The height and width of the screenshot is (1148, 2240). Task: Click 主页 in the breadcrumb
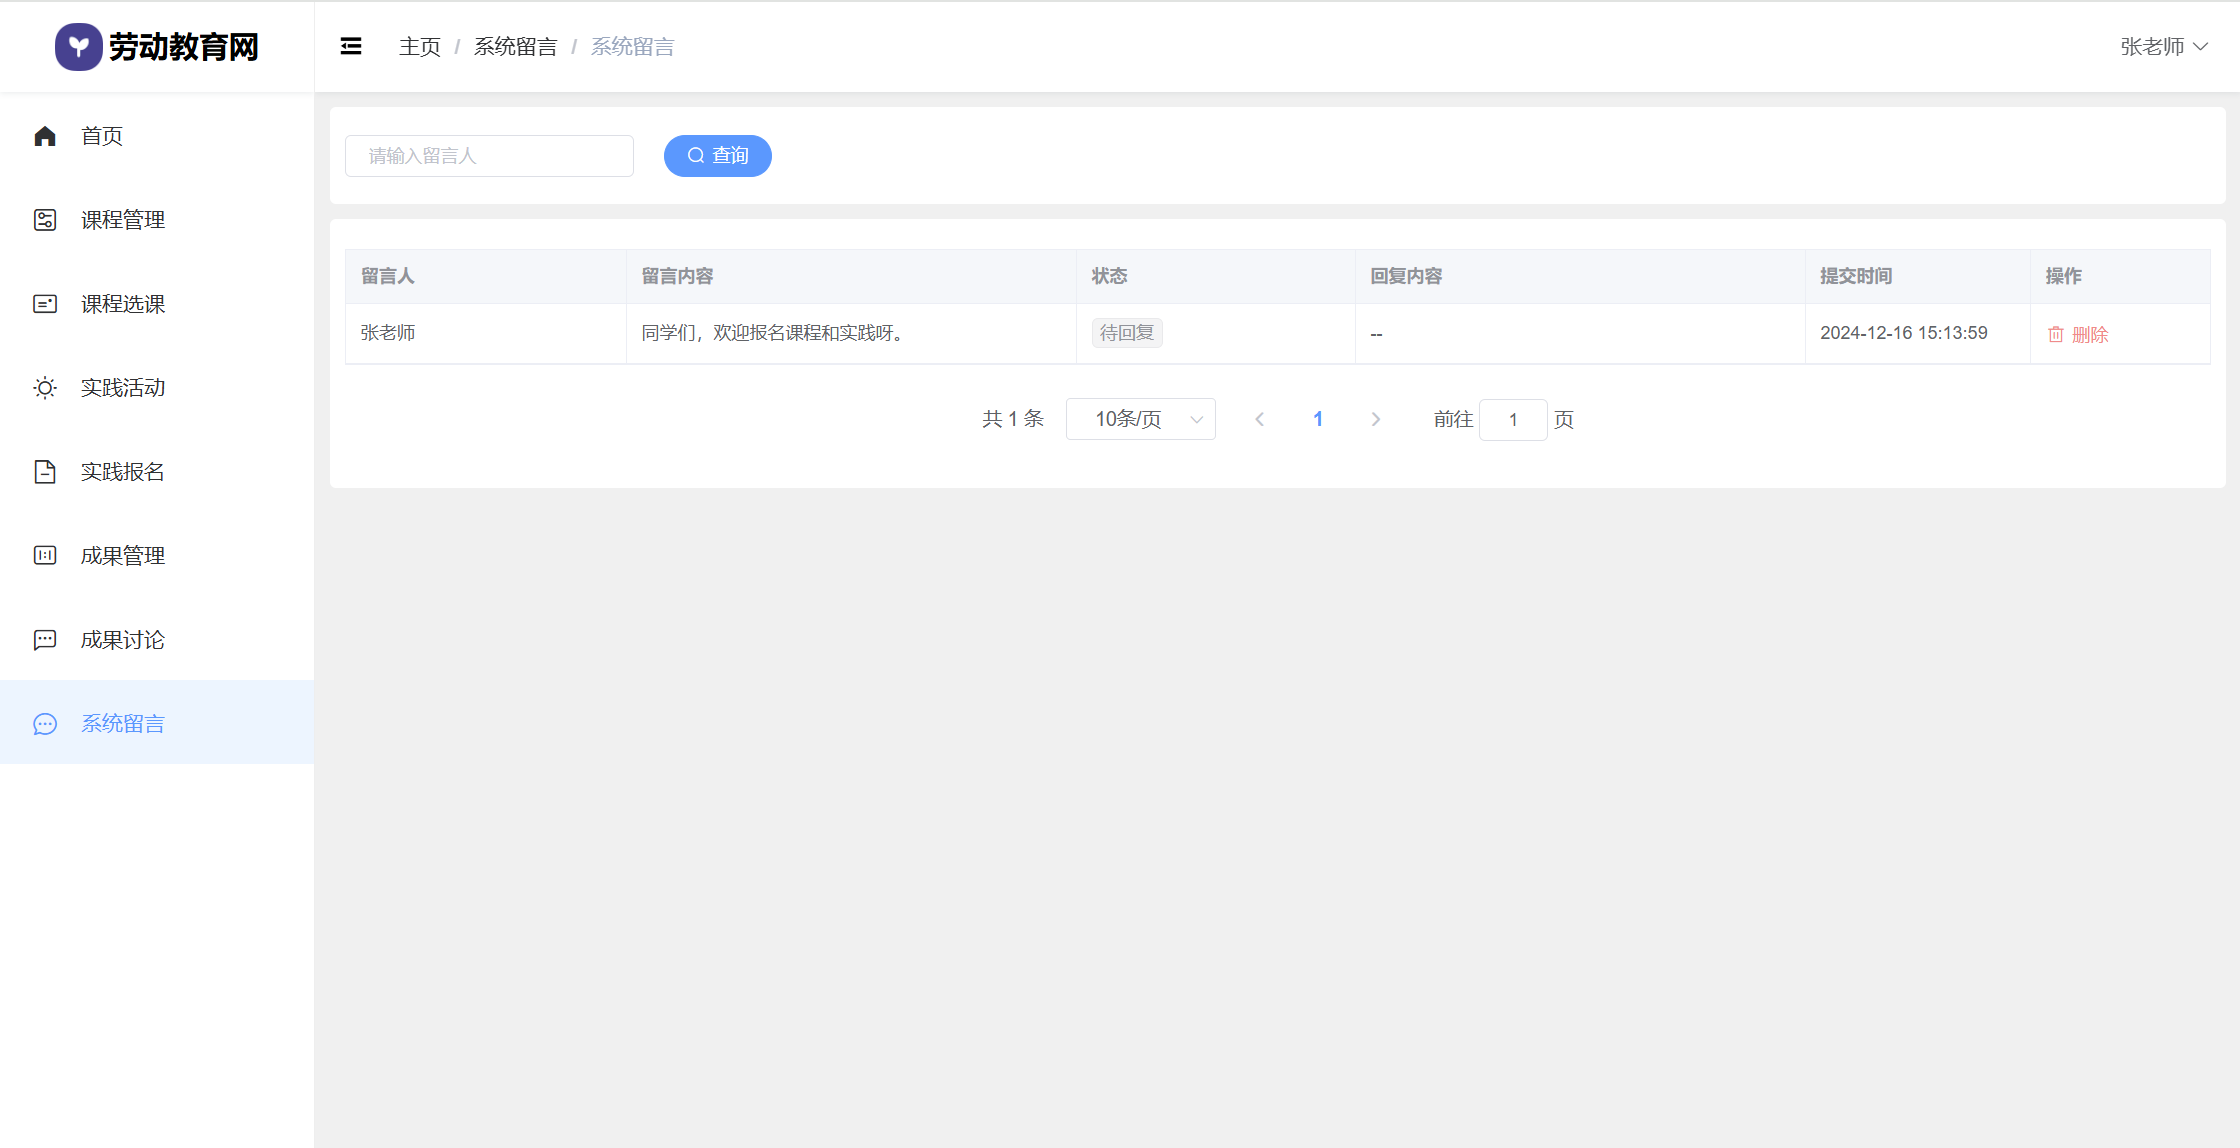419,47
